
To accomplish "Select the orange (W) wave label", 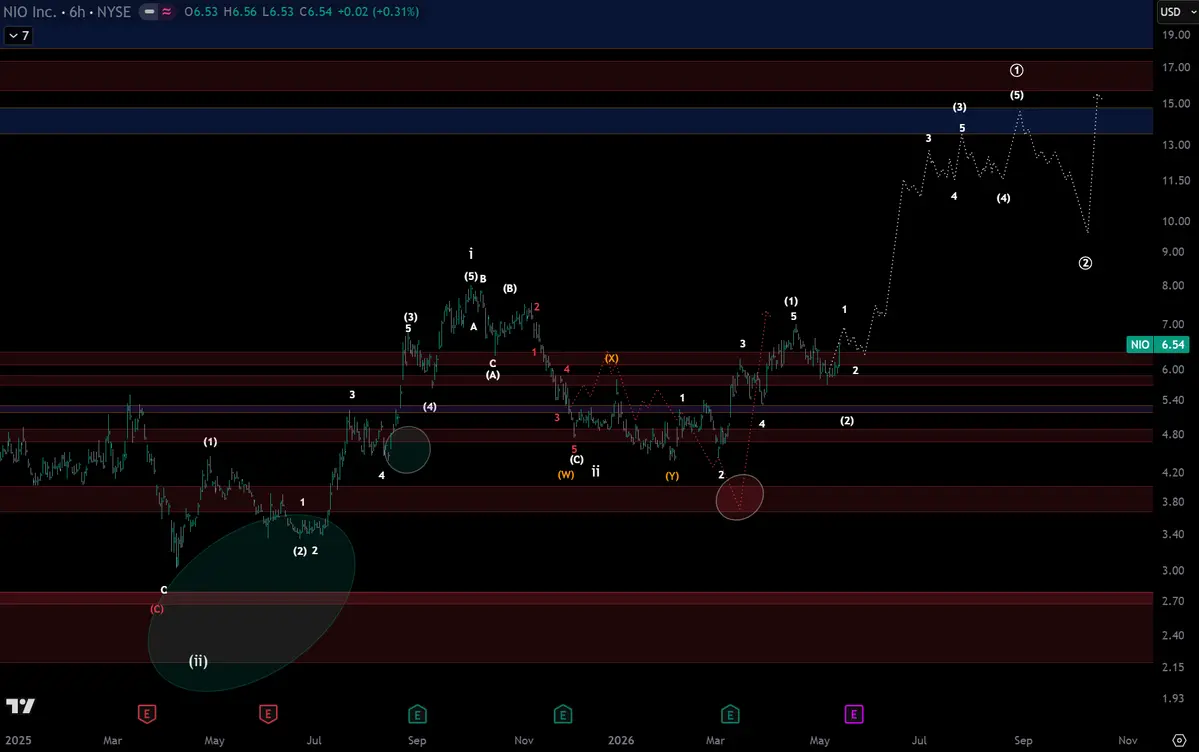I will tap(566, 474).
